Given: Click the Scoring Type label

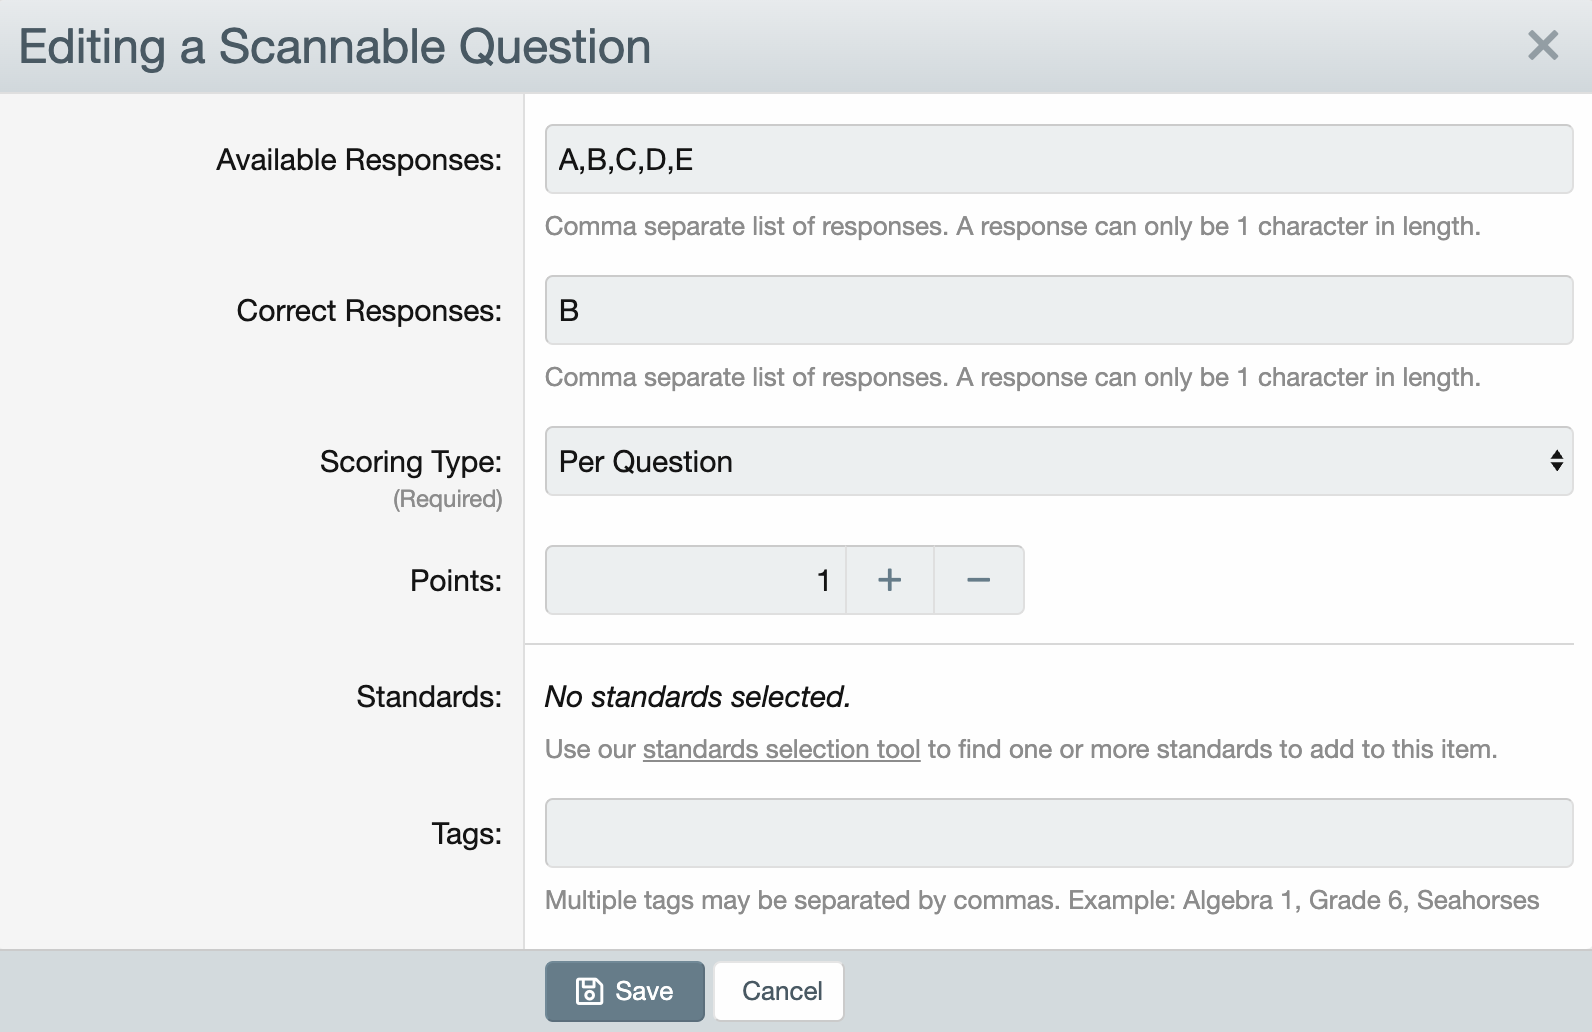Looking at the screenshot, I should (x=411, y=462).
